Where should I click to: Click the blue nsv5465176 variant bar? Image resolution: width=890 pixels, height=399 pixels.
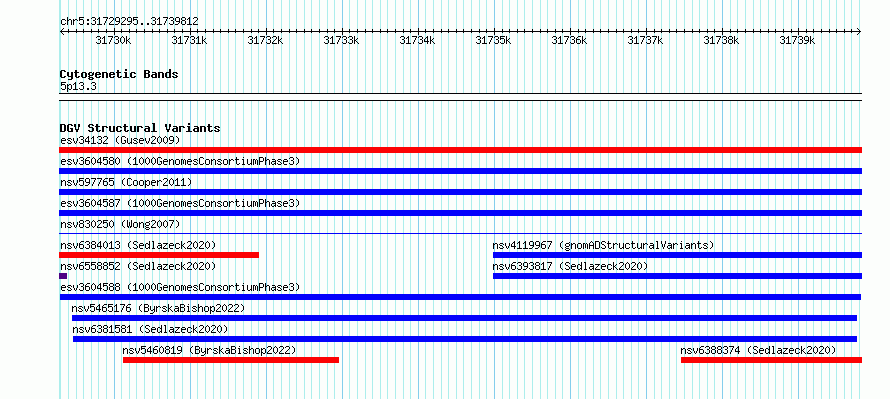(x=464, y=318)
